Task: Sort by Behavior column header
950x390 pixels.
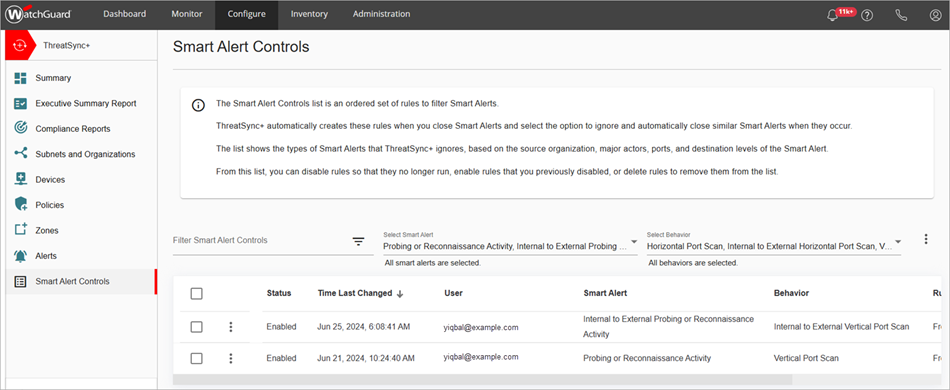Action: coord(791,293)
